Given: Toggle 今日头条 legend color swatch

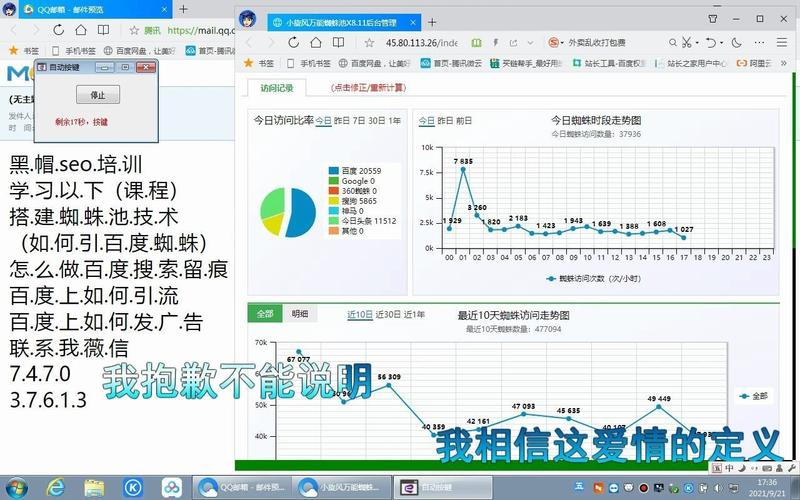Looking at the screenshot, I should (x=334, y=221).
